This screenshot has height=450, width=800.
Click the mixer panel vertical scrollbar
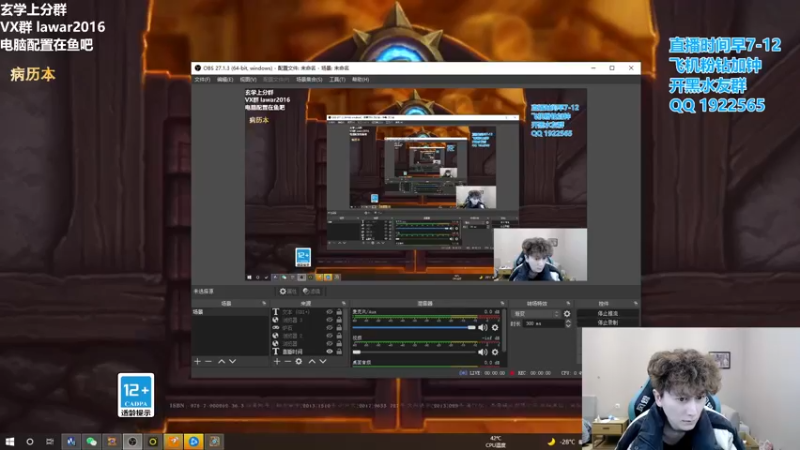[x=505, y=332]
